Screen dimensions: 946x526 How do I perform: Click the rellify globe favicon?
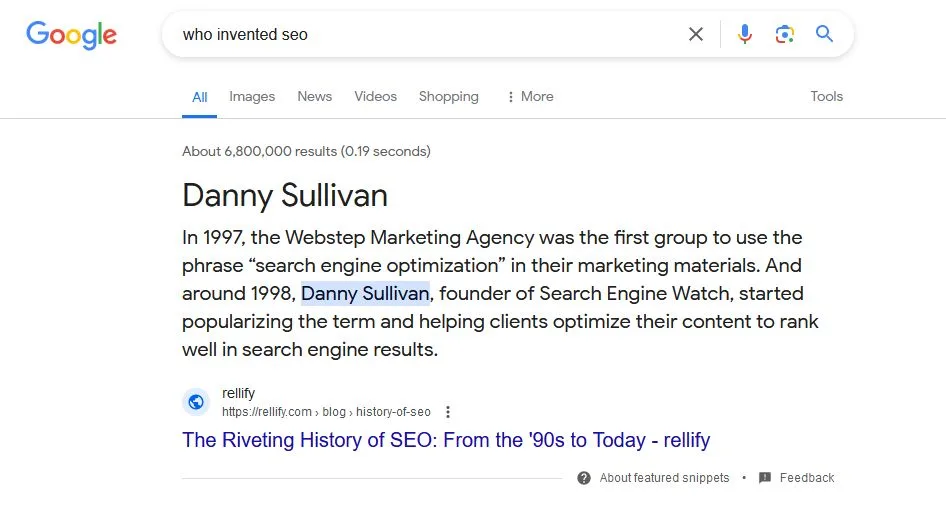coord(196,402)
